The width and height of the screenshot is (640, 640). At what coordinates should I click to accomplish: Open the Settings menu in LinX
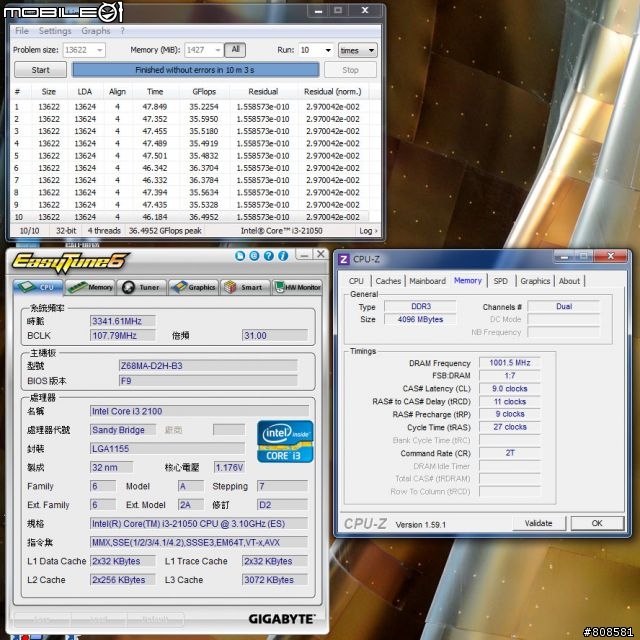point(55,31)
